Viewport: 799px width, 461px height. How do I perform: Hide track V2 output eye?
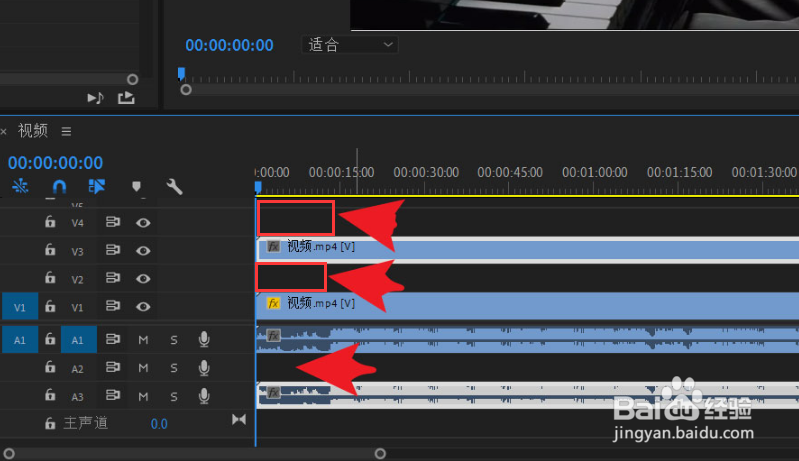point(143,279)
